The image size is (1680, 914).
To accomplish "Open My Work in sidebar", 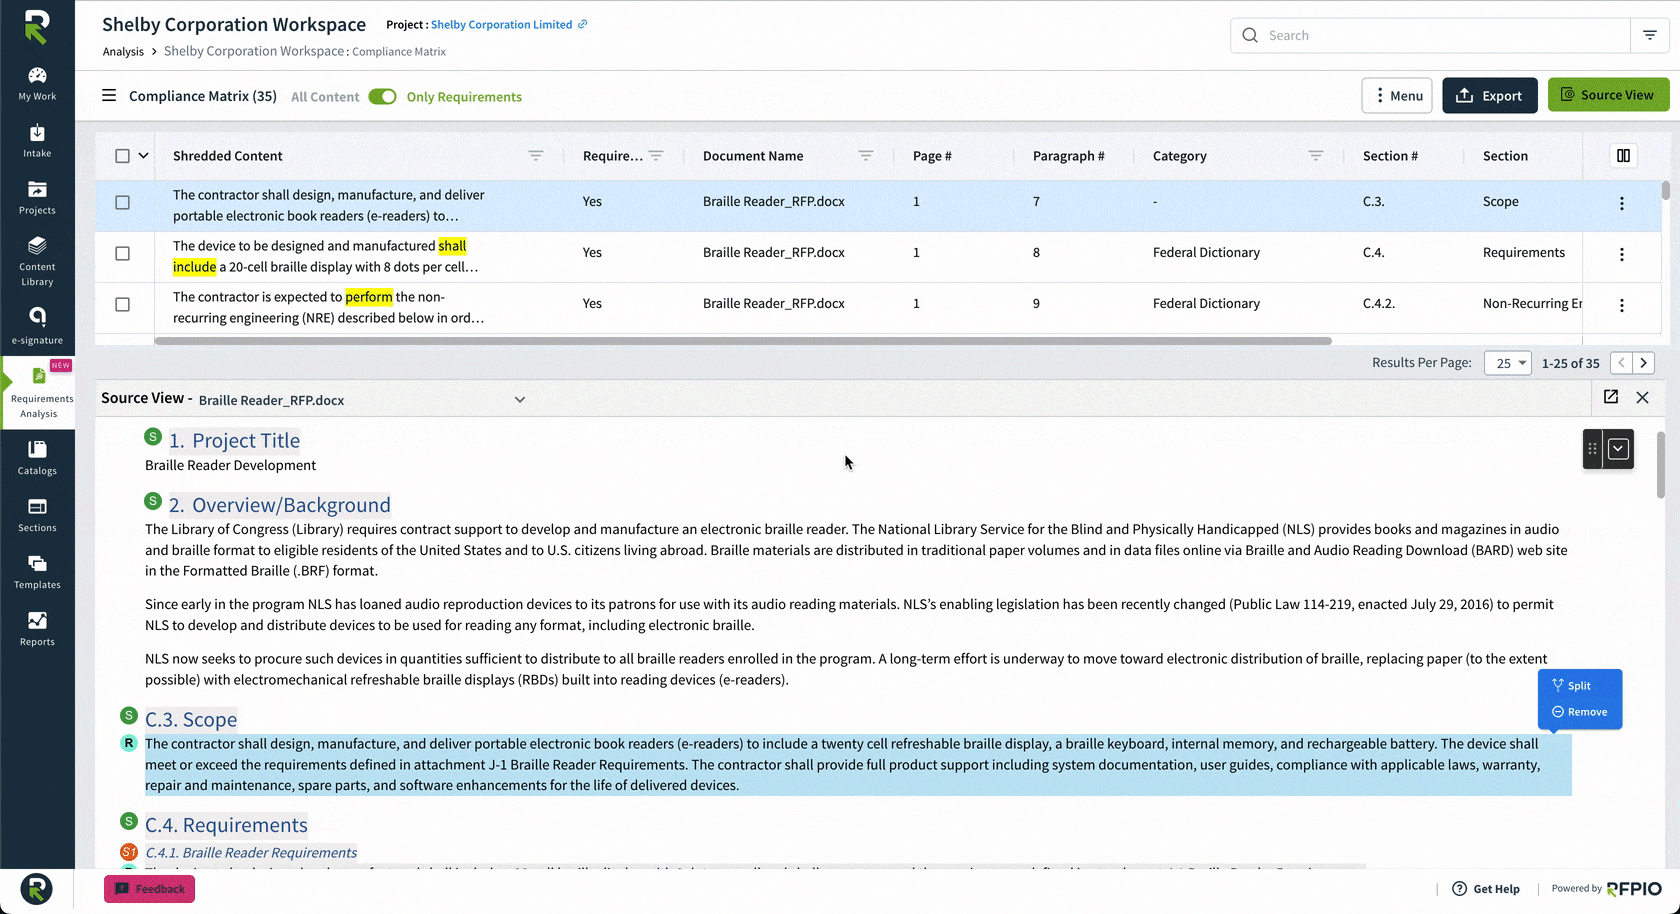I will coord(37,84).
